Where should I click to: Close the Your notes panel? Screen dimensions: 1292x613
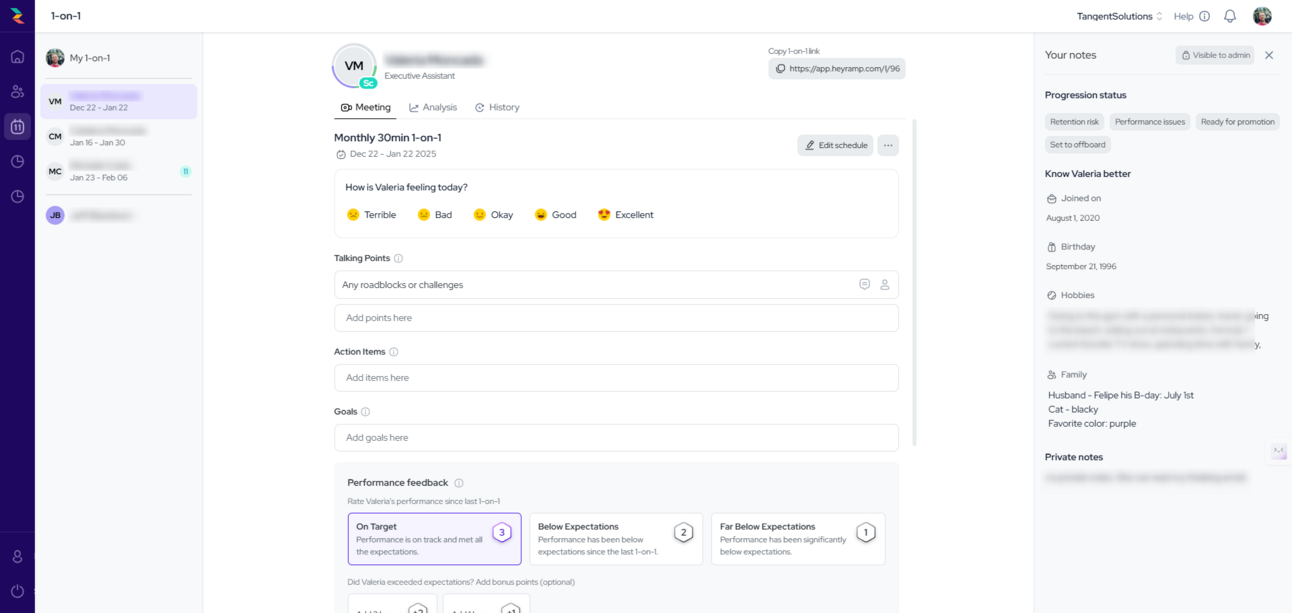1269,55
